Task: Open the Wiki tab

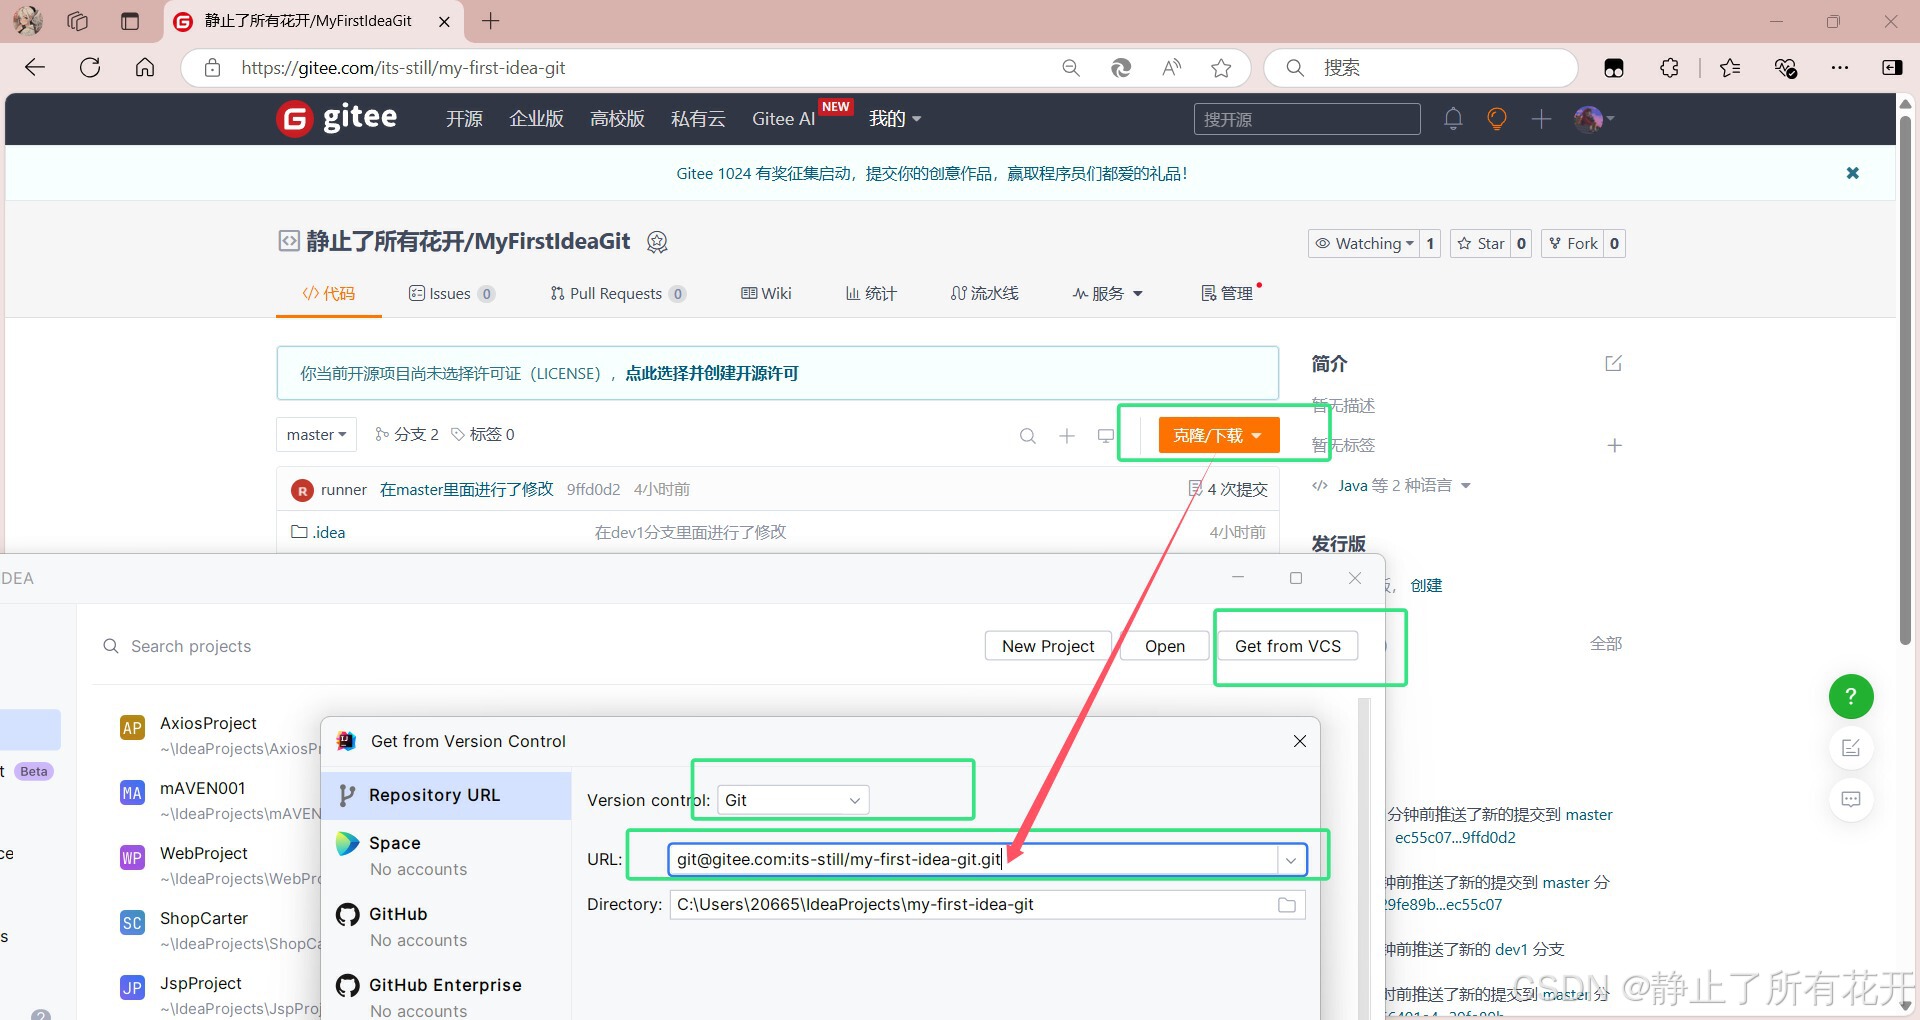Action: [x=766, y=293]
